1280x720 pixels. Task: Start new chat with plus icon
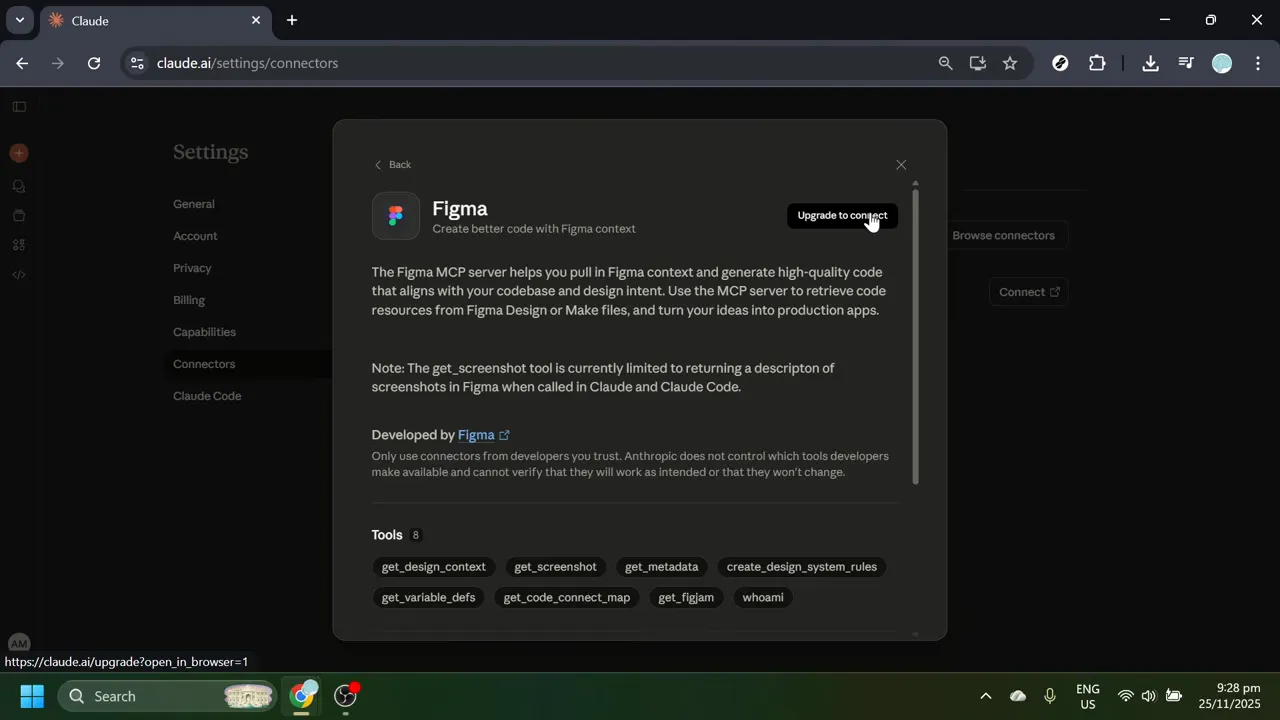[19, 153]
